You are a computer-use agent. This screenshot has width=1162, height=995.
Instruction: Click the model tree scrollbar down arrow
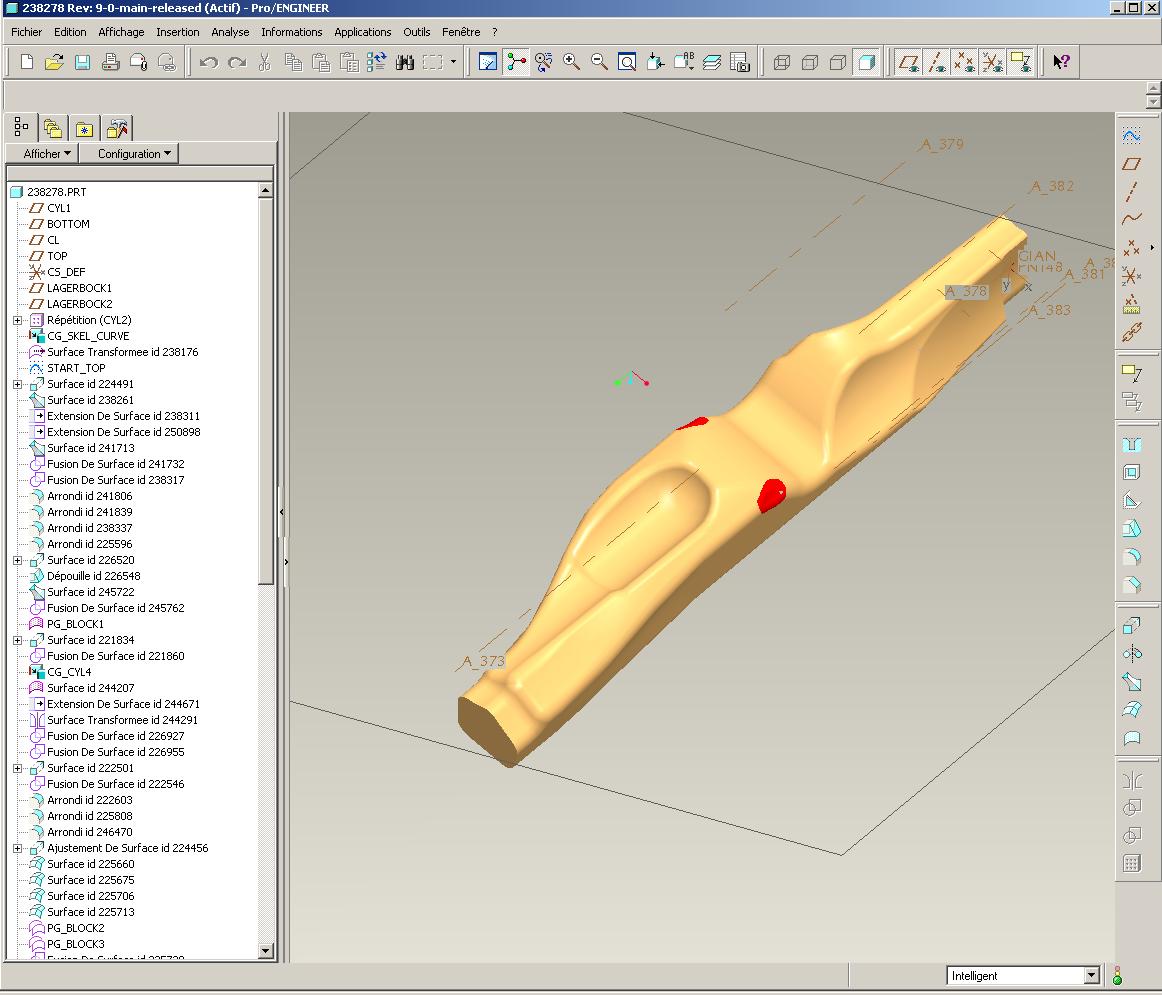(265, 951)
